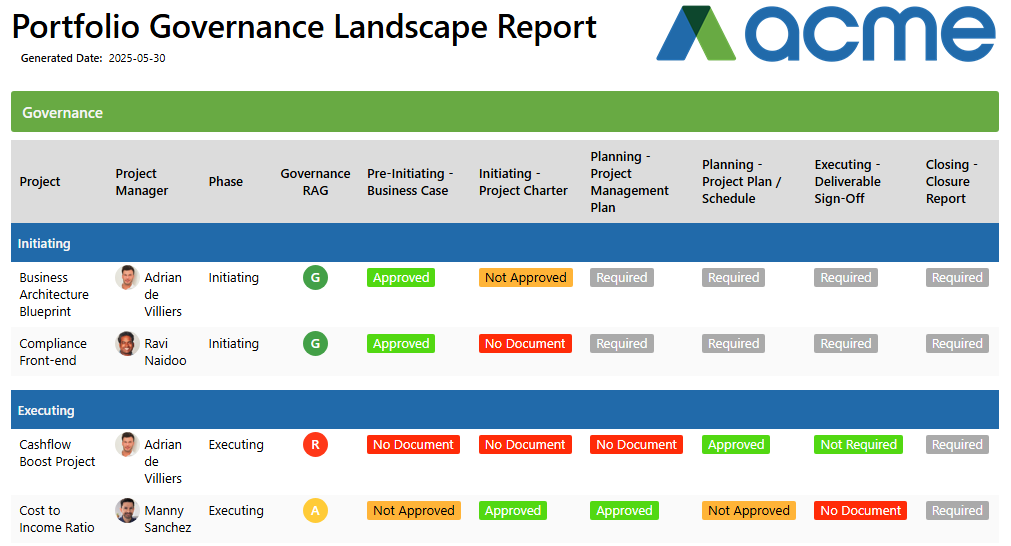Click green G RAG indicator for Compliance Front-end
Viewport: 1011px width, 546px height.
click(x=315, y=344)
